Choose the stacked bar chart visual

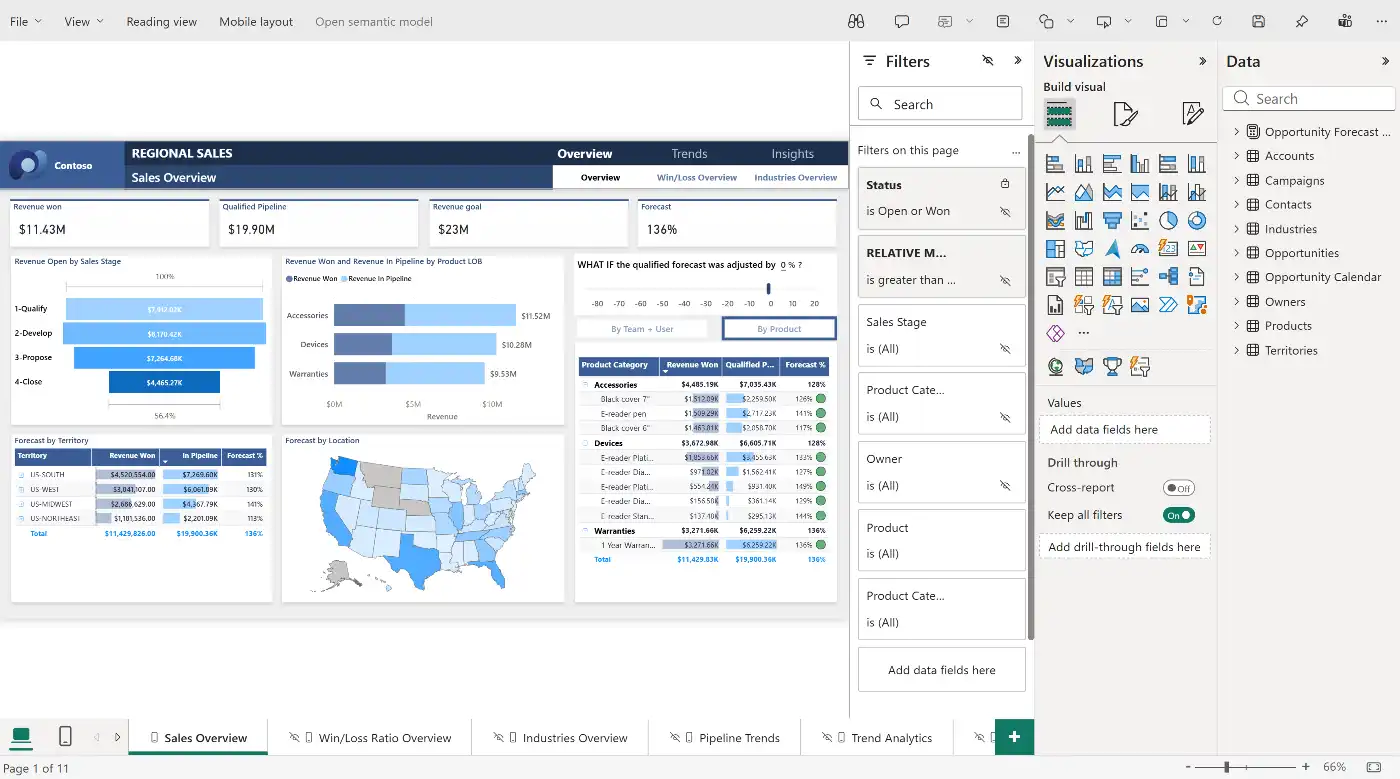pos(1055,164)
